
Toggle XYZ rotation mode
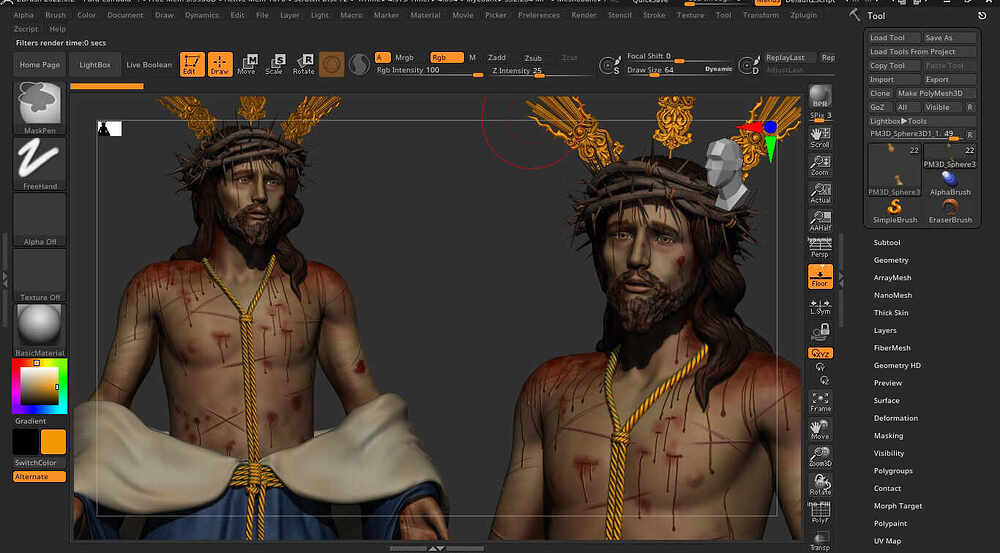click(x=820, y=353)
